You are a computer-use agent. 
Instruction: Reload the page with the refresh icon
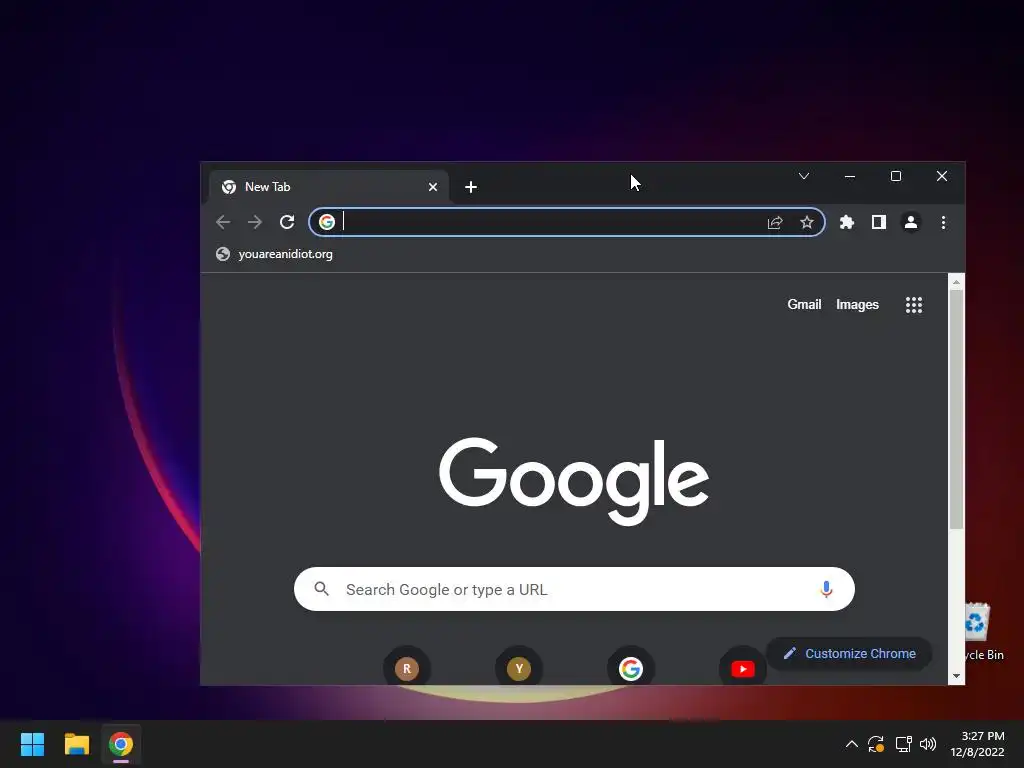click(287, 222)
